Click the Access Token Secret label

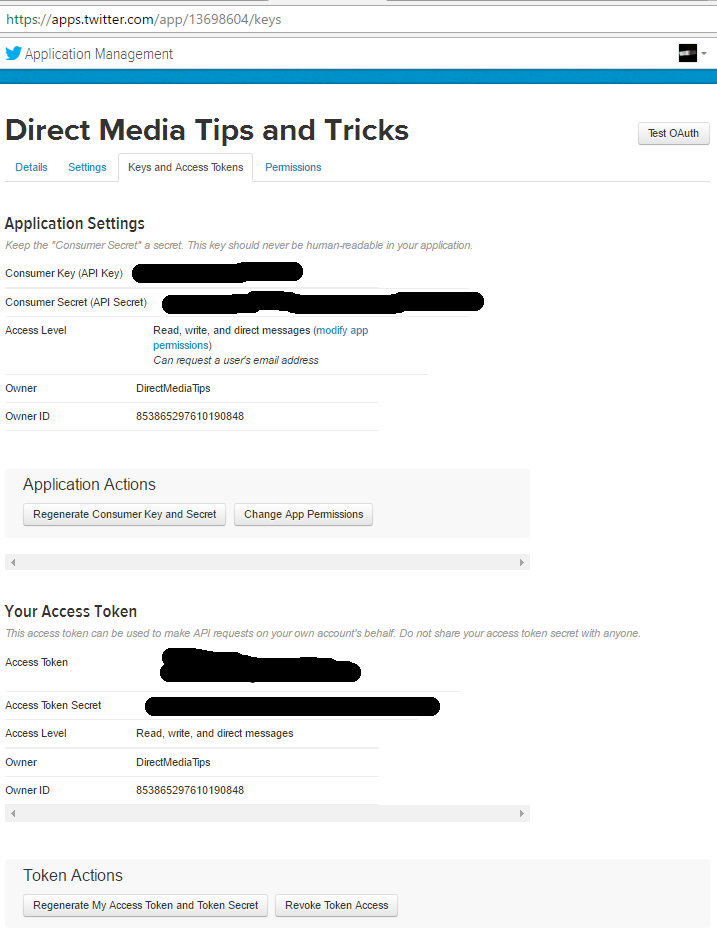tap(53, 705)
